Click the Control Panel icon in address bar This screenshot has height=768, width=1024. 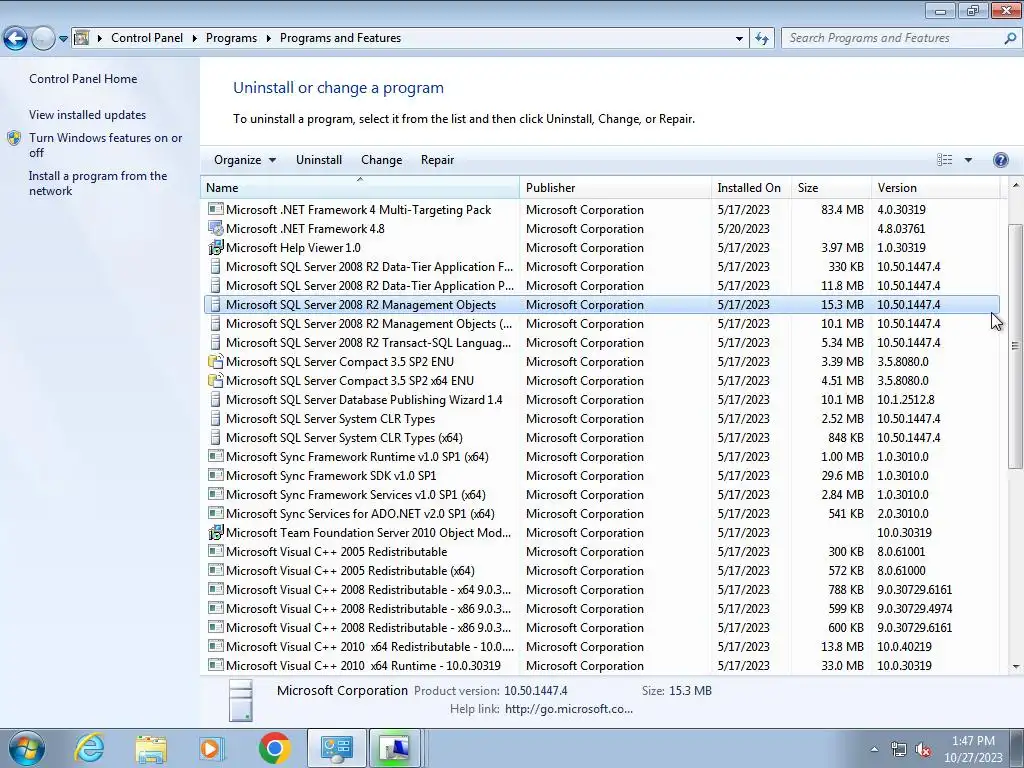coord(82,38)
